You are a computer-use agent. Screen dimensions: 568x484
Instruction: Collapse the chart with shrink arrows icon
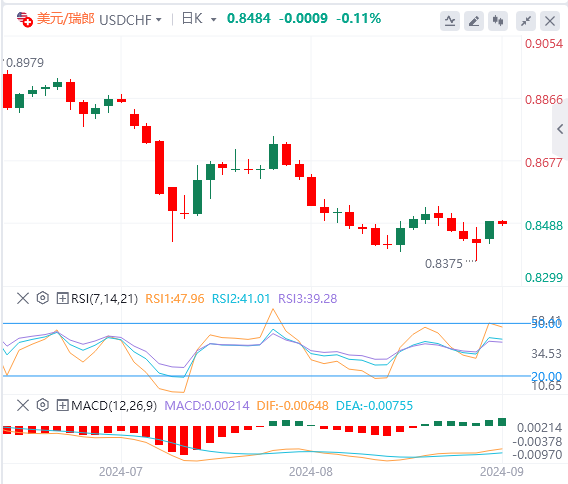coord(526,21)
